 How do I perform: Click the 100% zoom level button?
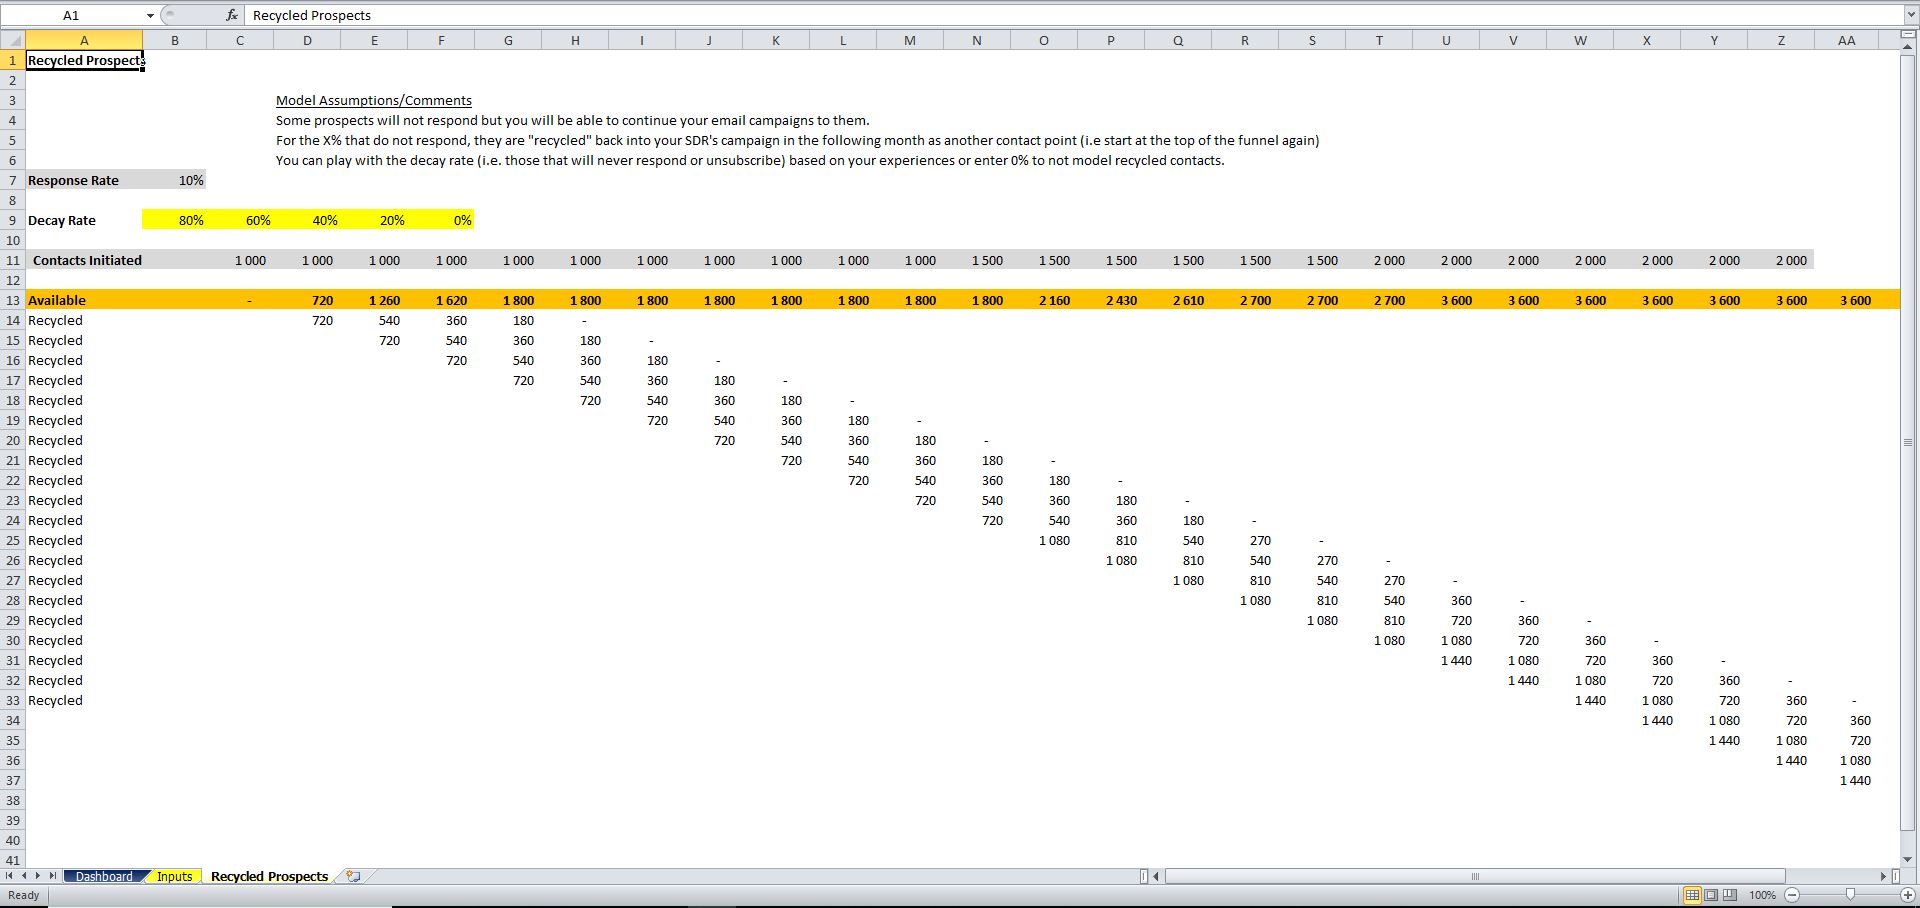tap(1763, 895)
